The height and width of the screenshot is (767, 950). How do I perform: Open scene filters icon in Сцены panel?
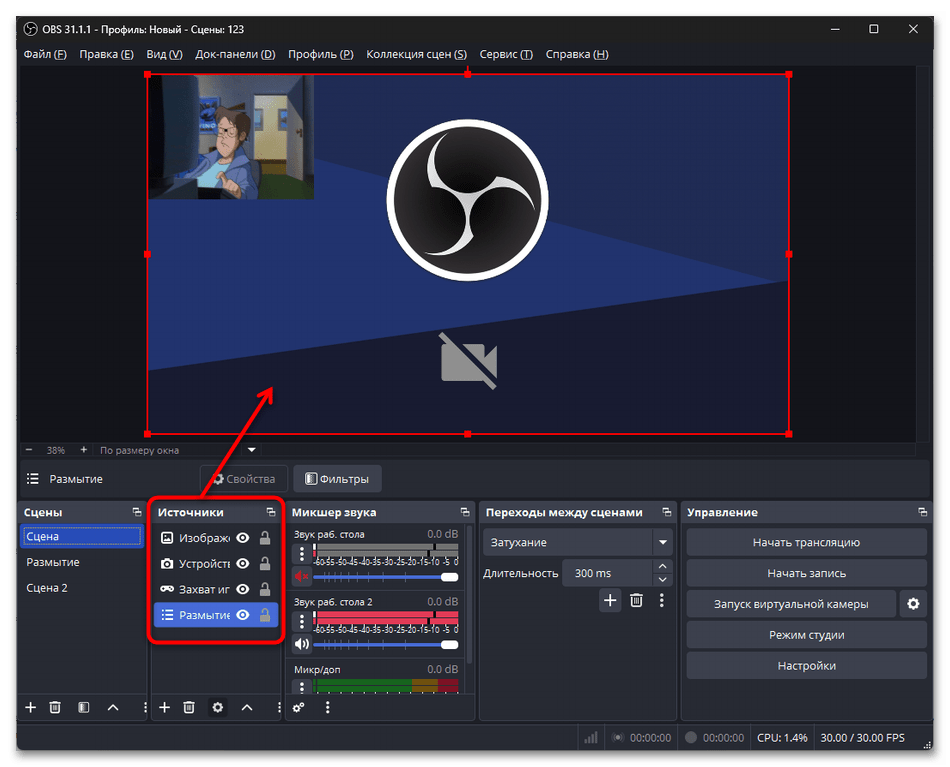click(84, 707)
